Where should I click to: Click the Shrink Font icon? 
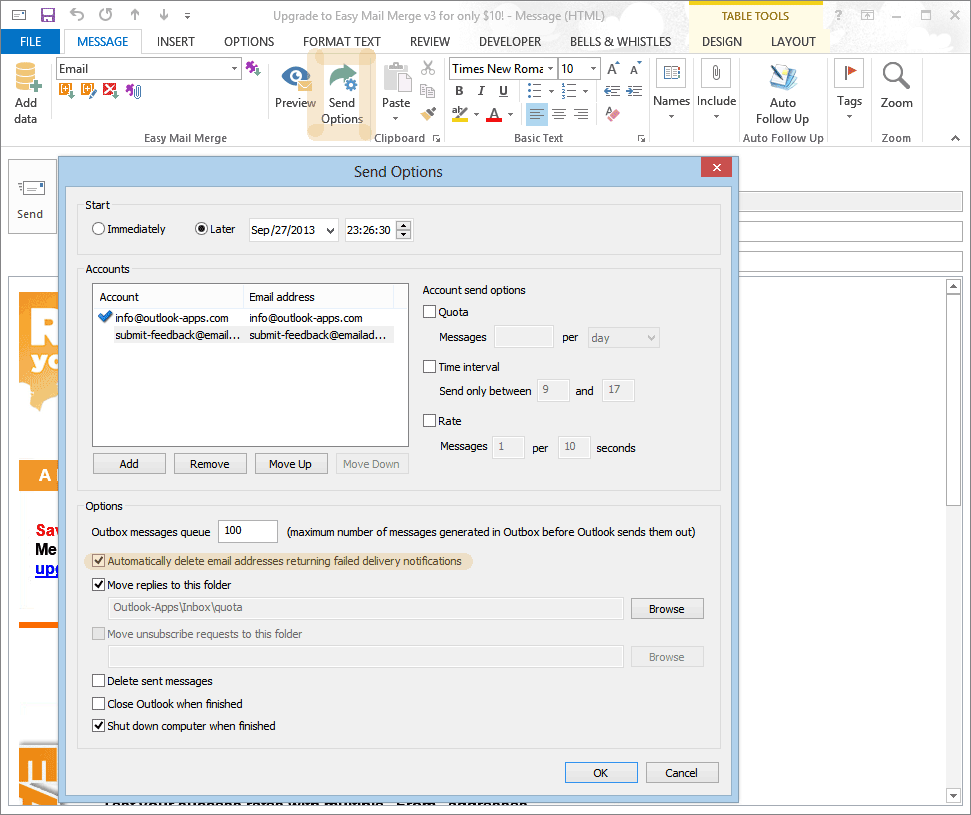[635, 68]
